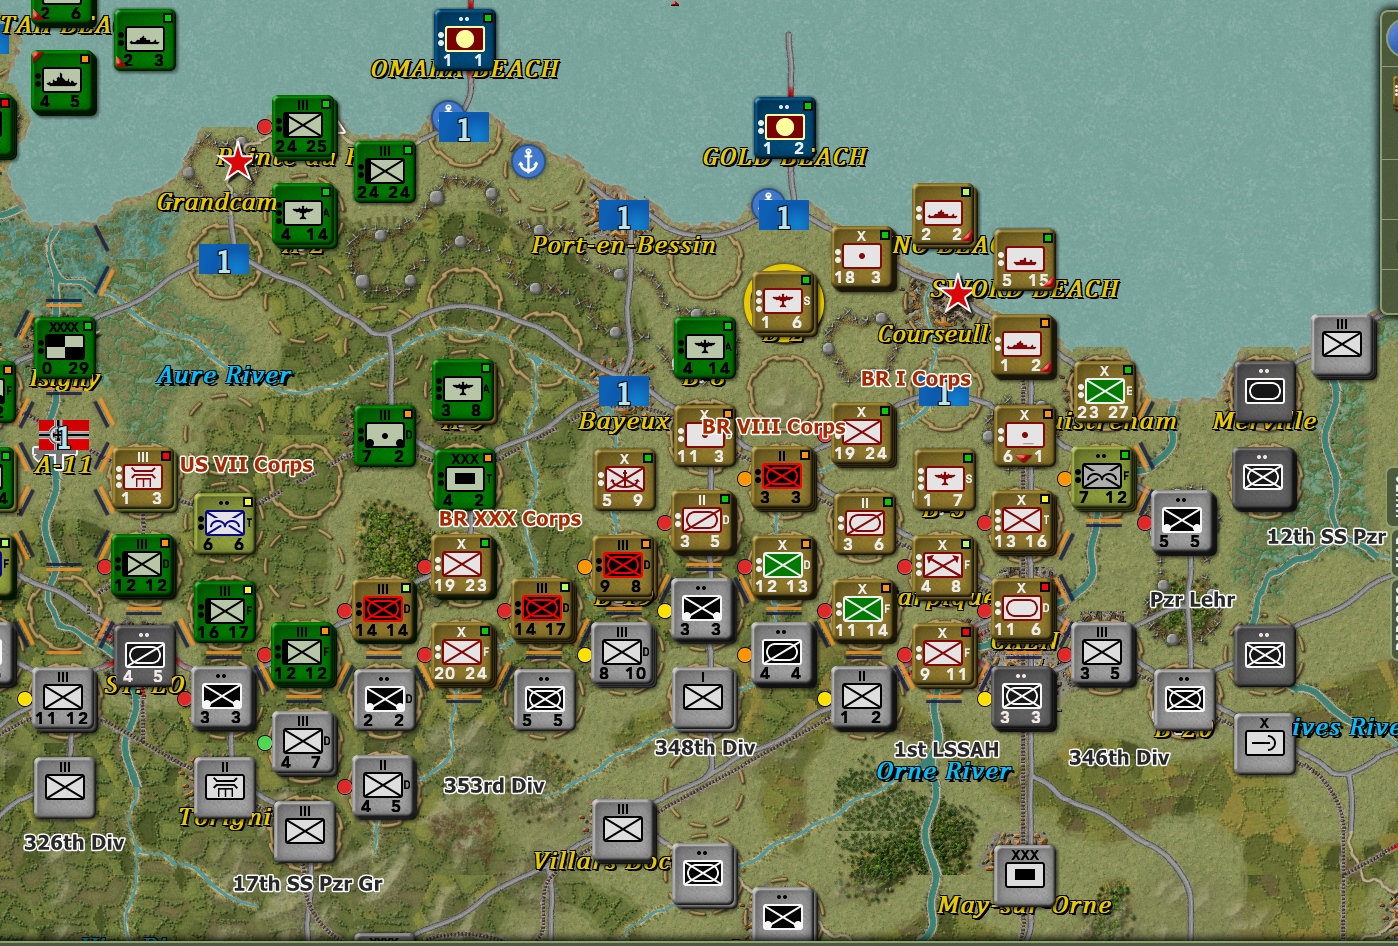1398x946 pixels.
Task: Select the tan air unit 1-7
Action: click(x=944, y=479)
